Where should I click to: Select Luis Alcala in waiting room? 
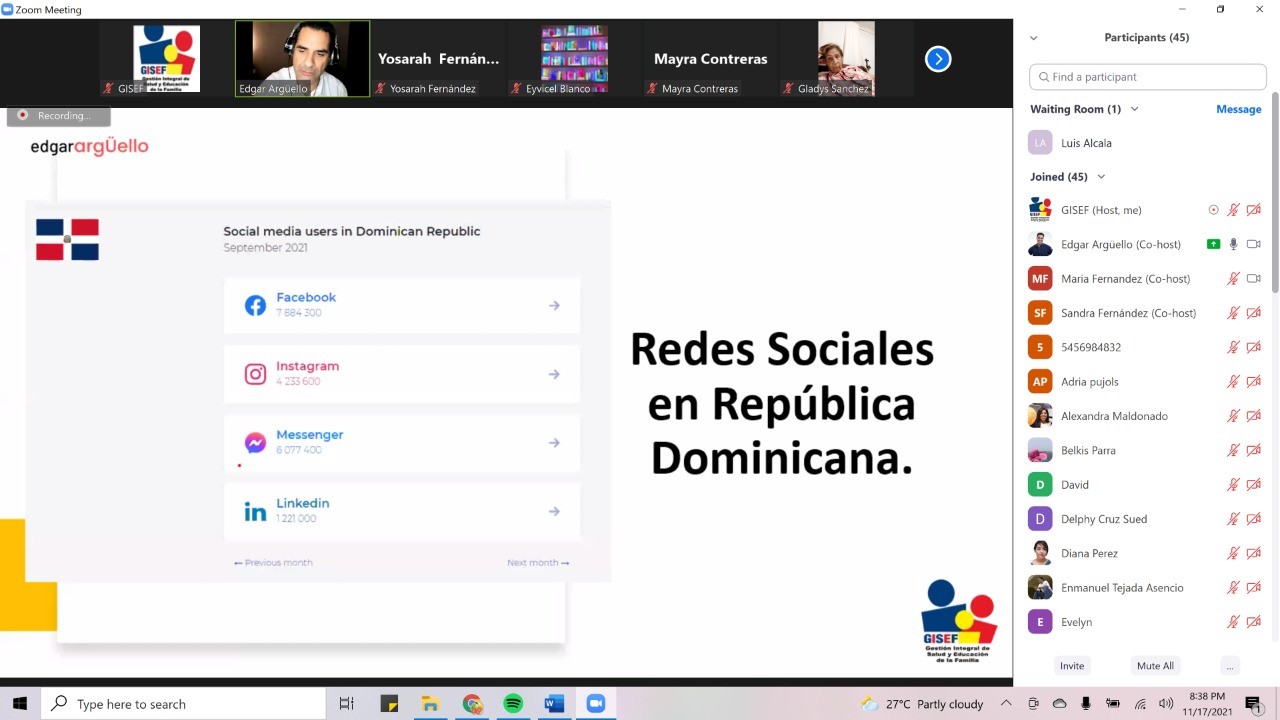coord(1146,143)
